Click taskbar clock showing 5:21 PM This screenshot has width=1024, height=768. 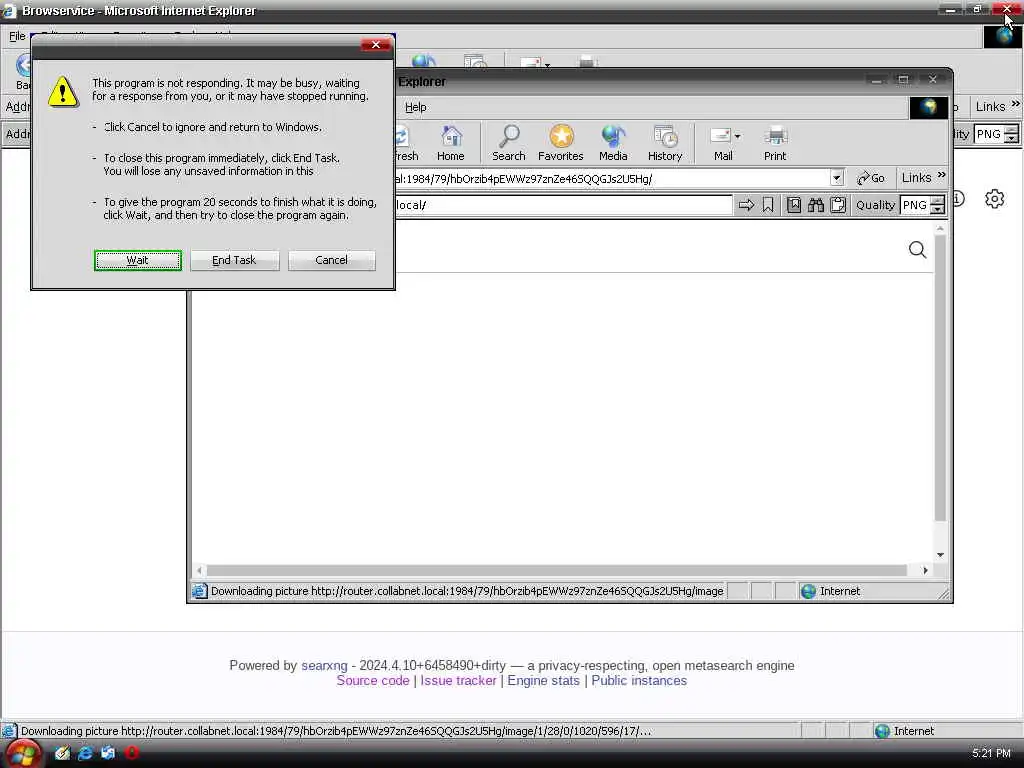pyautogui.click(x=991, y=753)
